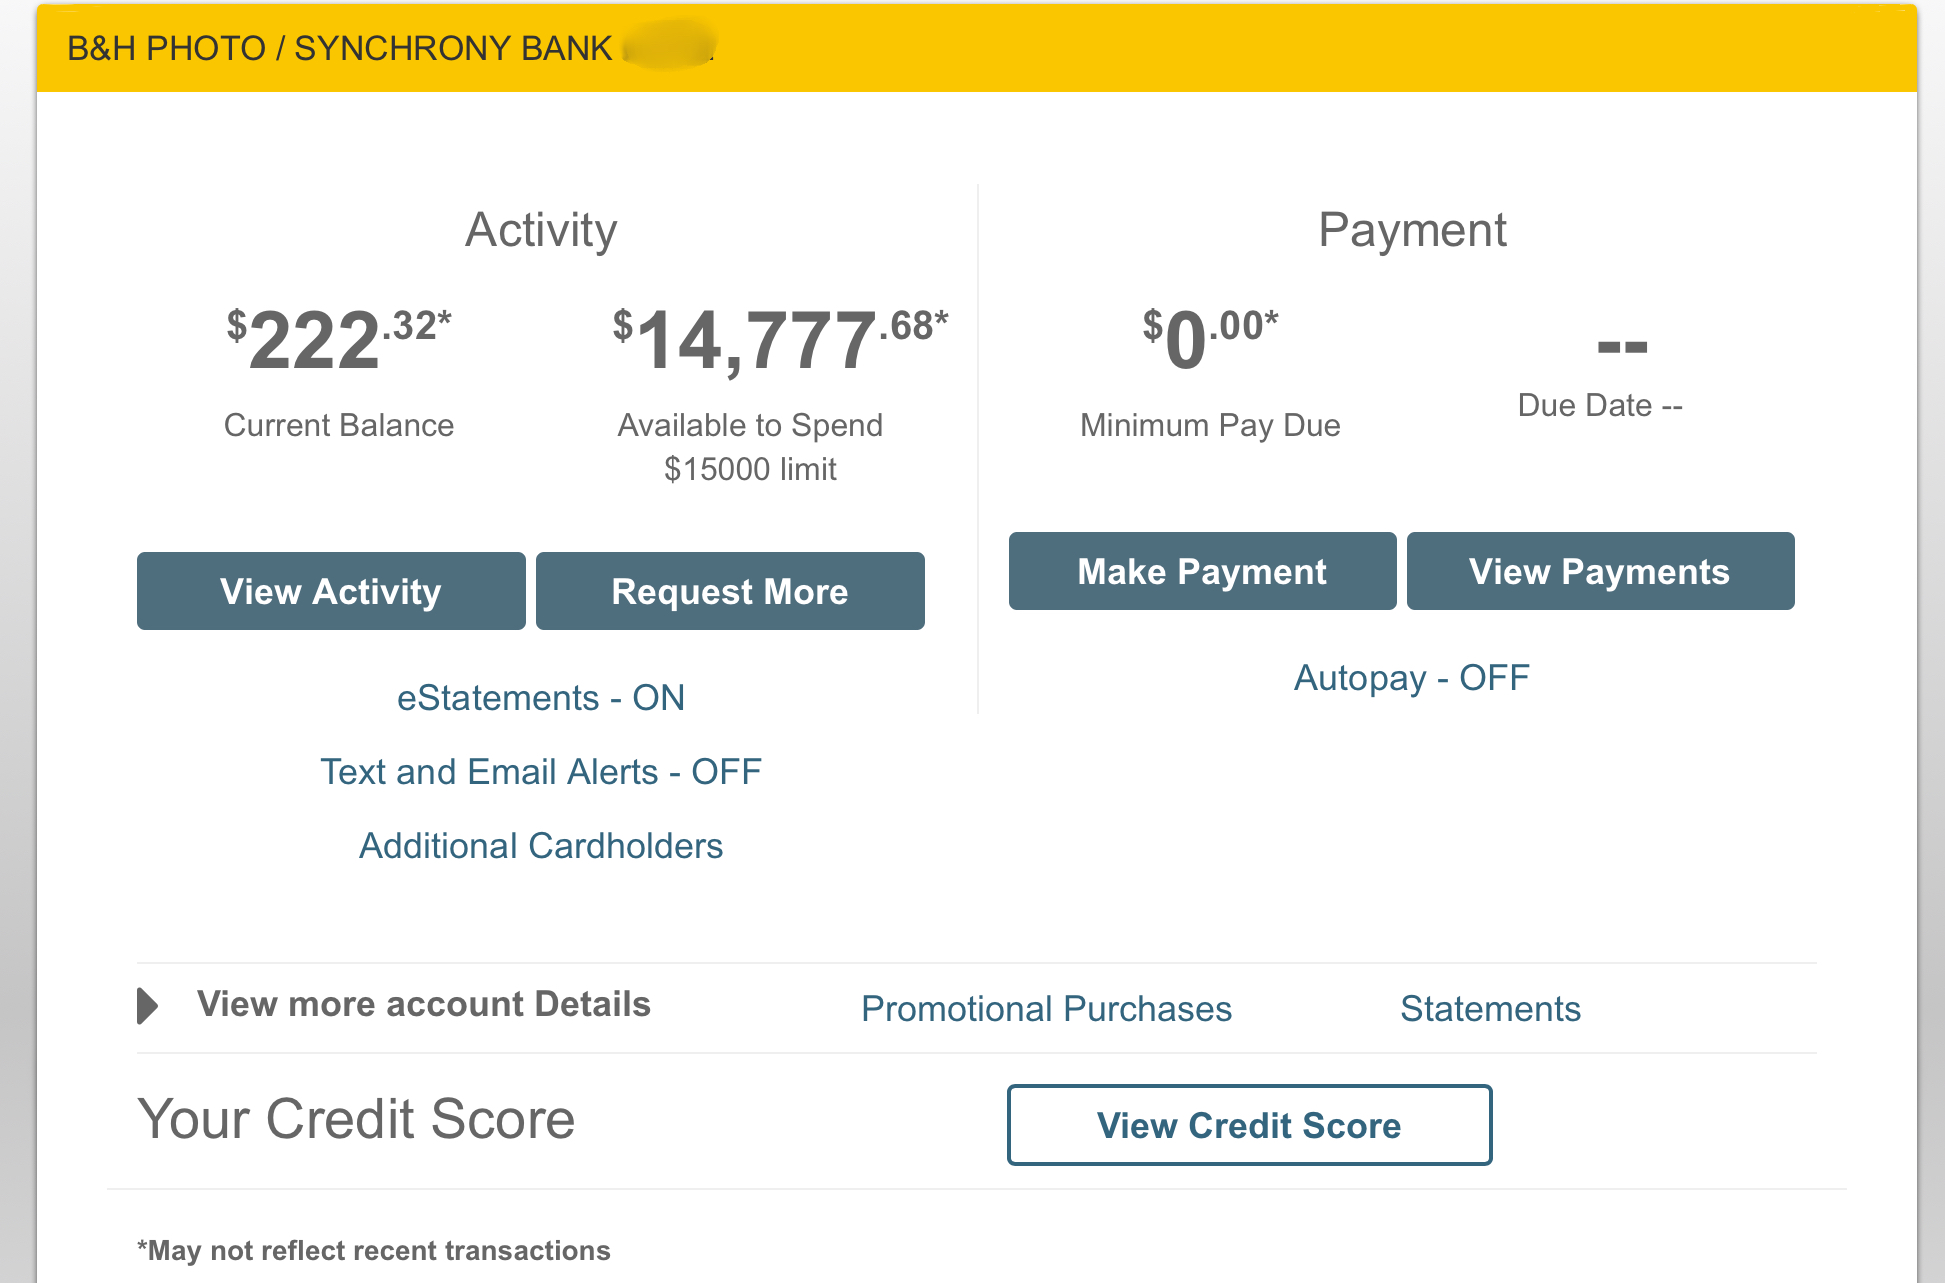Click the Due Date -- label
Screen dimensions: 1945x1283
tap(1600, 405)
